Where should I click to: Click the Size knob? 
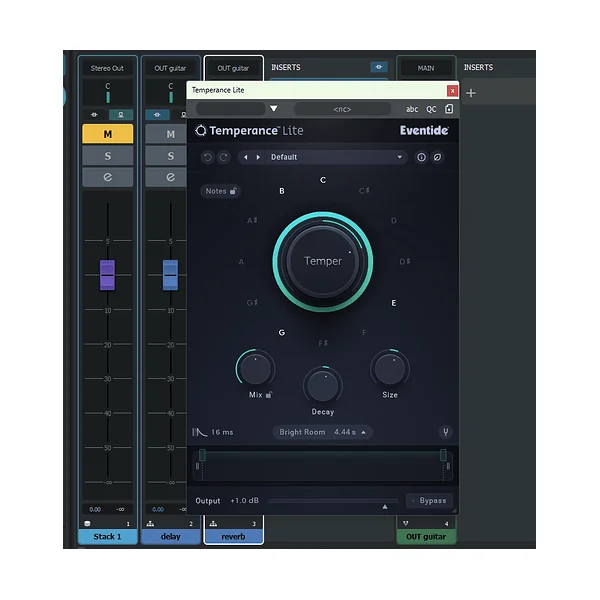tap(390, 369)
